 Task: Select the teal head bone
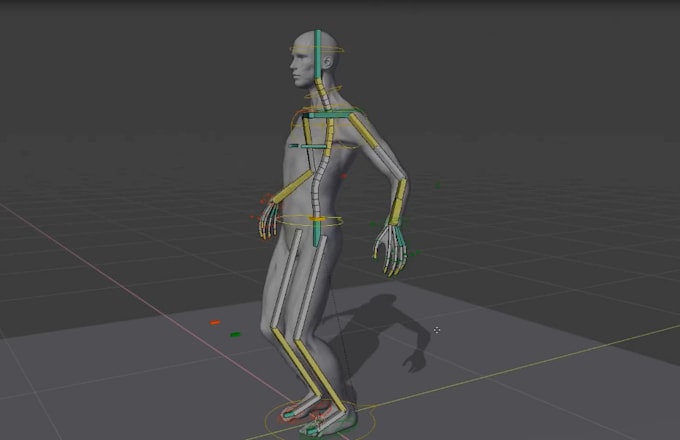coord(318,54)
